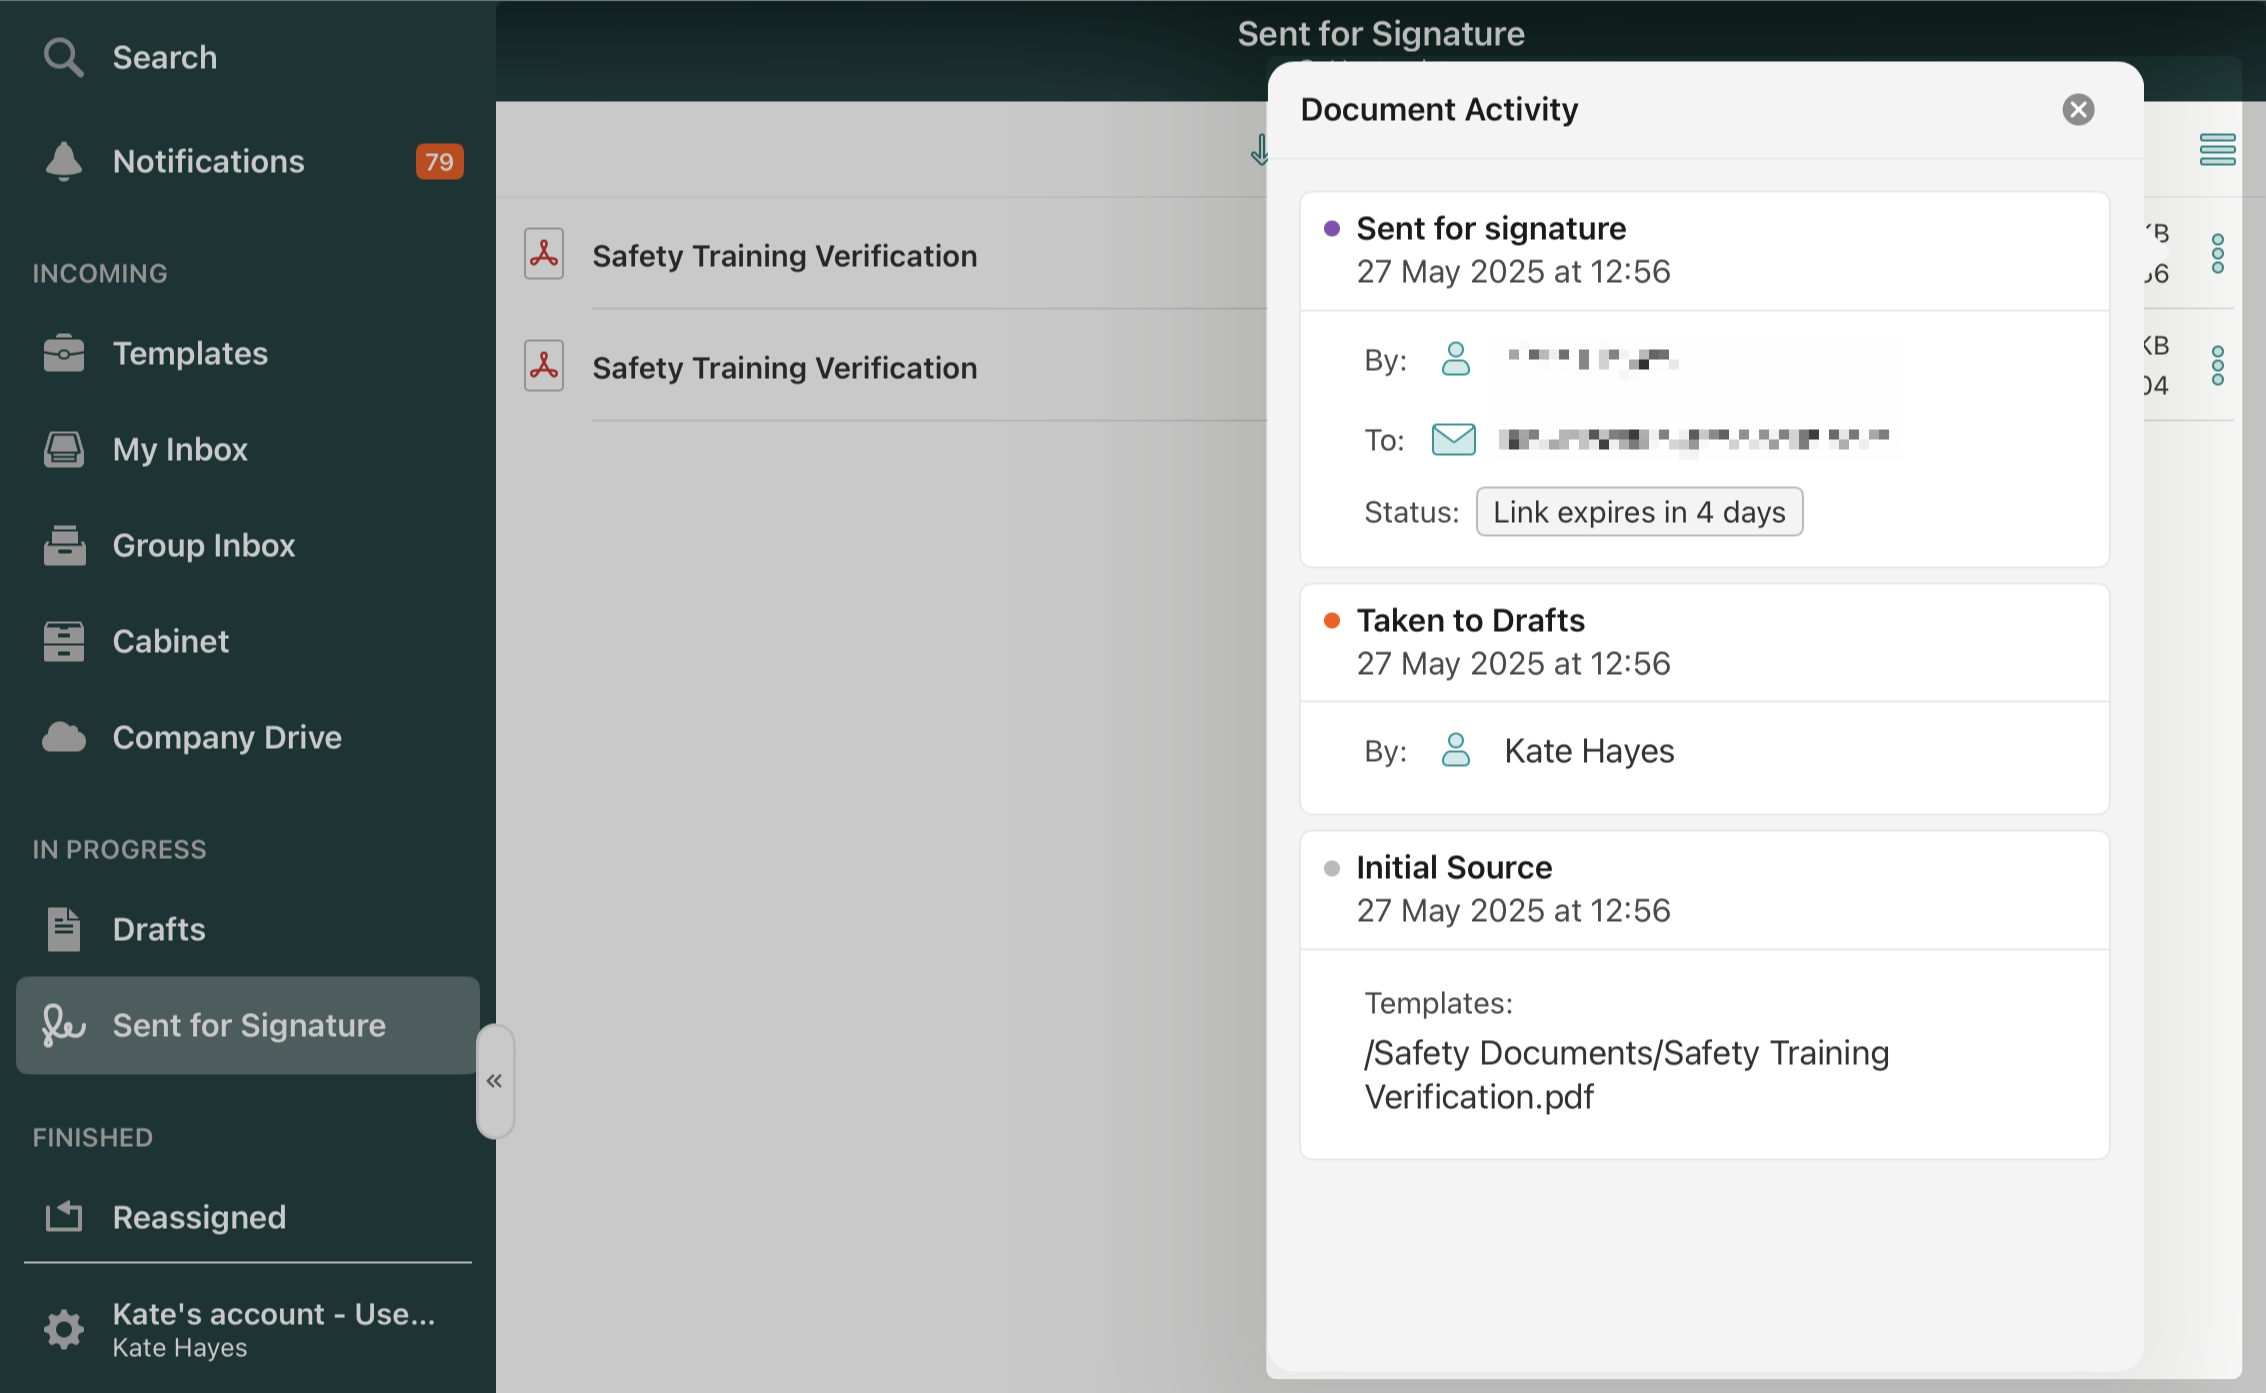Close the Document Activity panel
The height and width of the screenshot is (1393, 2266).
[2078, 109]
